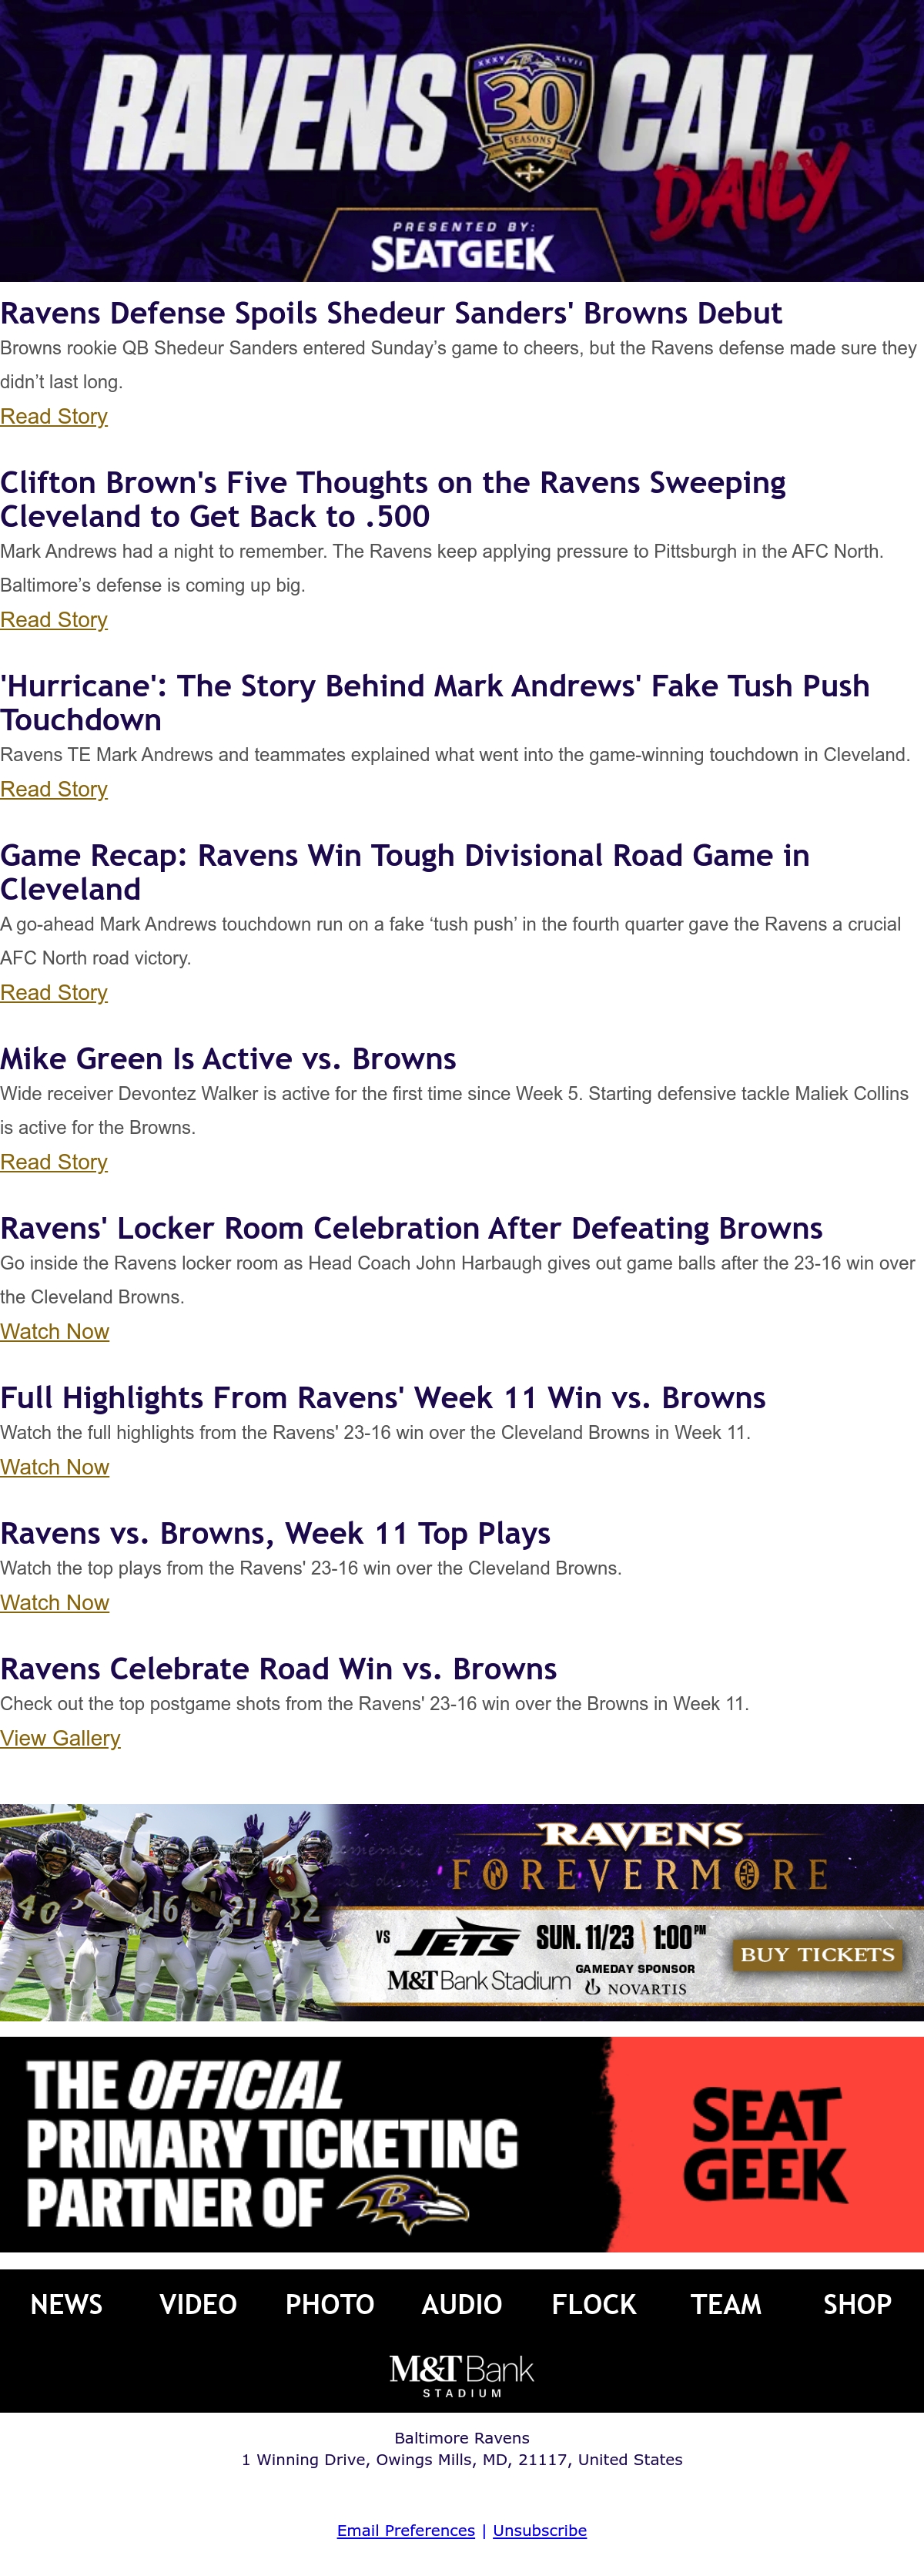Click the Unsubscribe link
The image size is (924, 2576).
coord(540,2530)
